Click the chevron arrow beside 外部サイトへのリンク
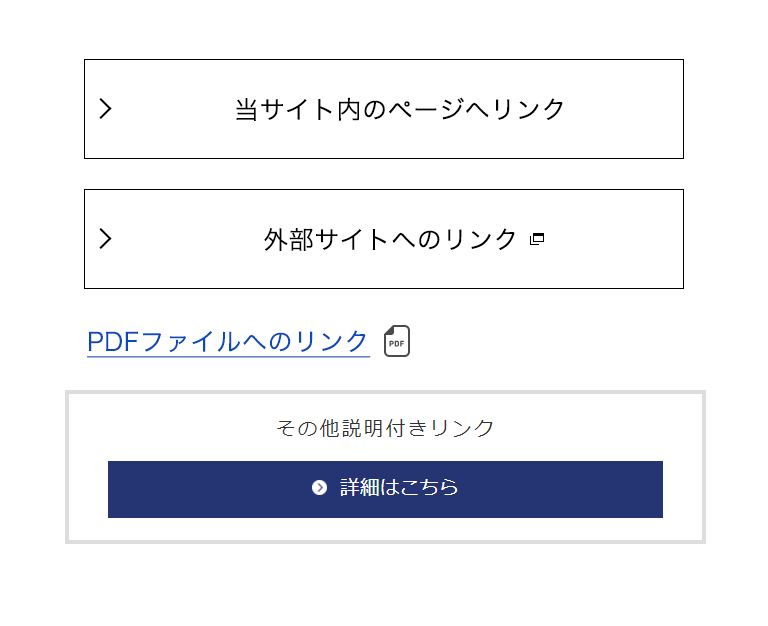Image resolution: width=768 pixels, height=626 pixels. click(105, 239)
